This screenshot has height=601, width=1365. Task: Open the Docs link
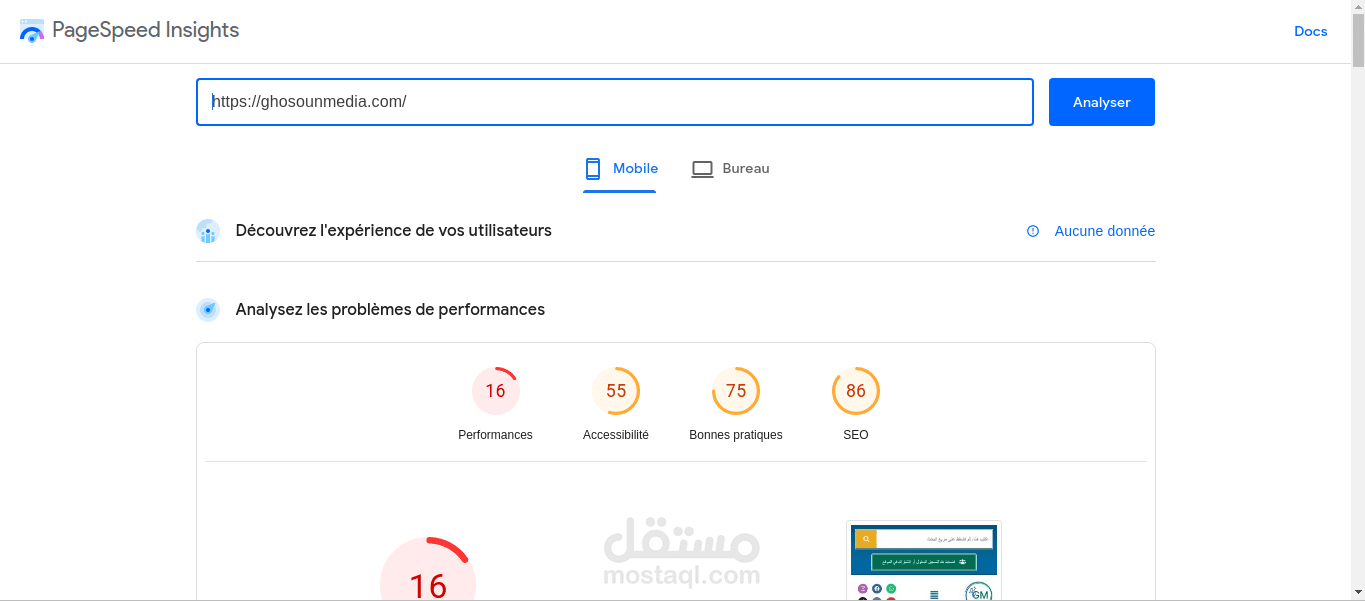tap(1310, 31)
